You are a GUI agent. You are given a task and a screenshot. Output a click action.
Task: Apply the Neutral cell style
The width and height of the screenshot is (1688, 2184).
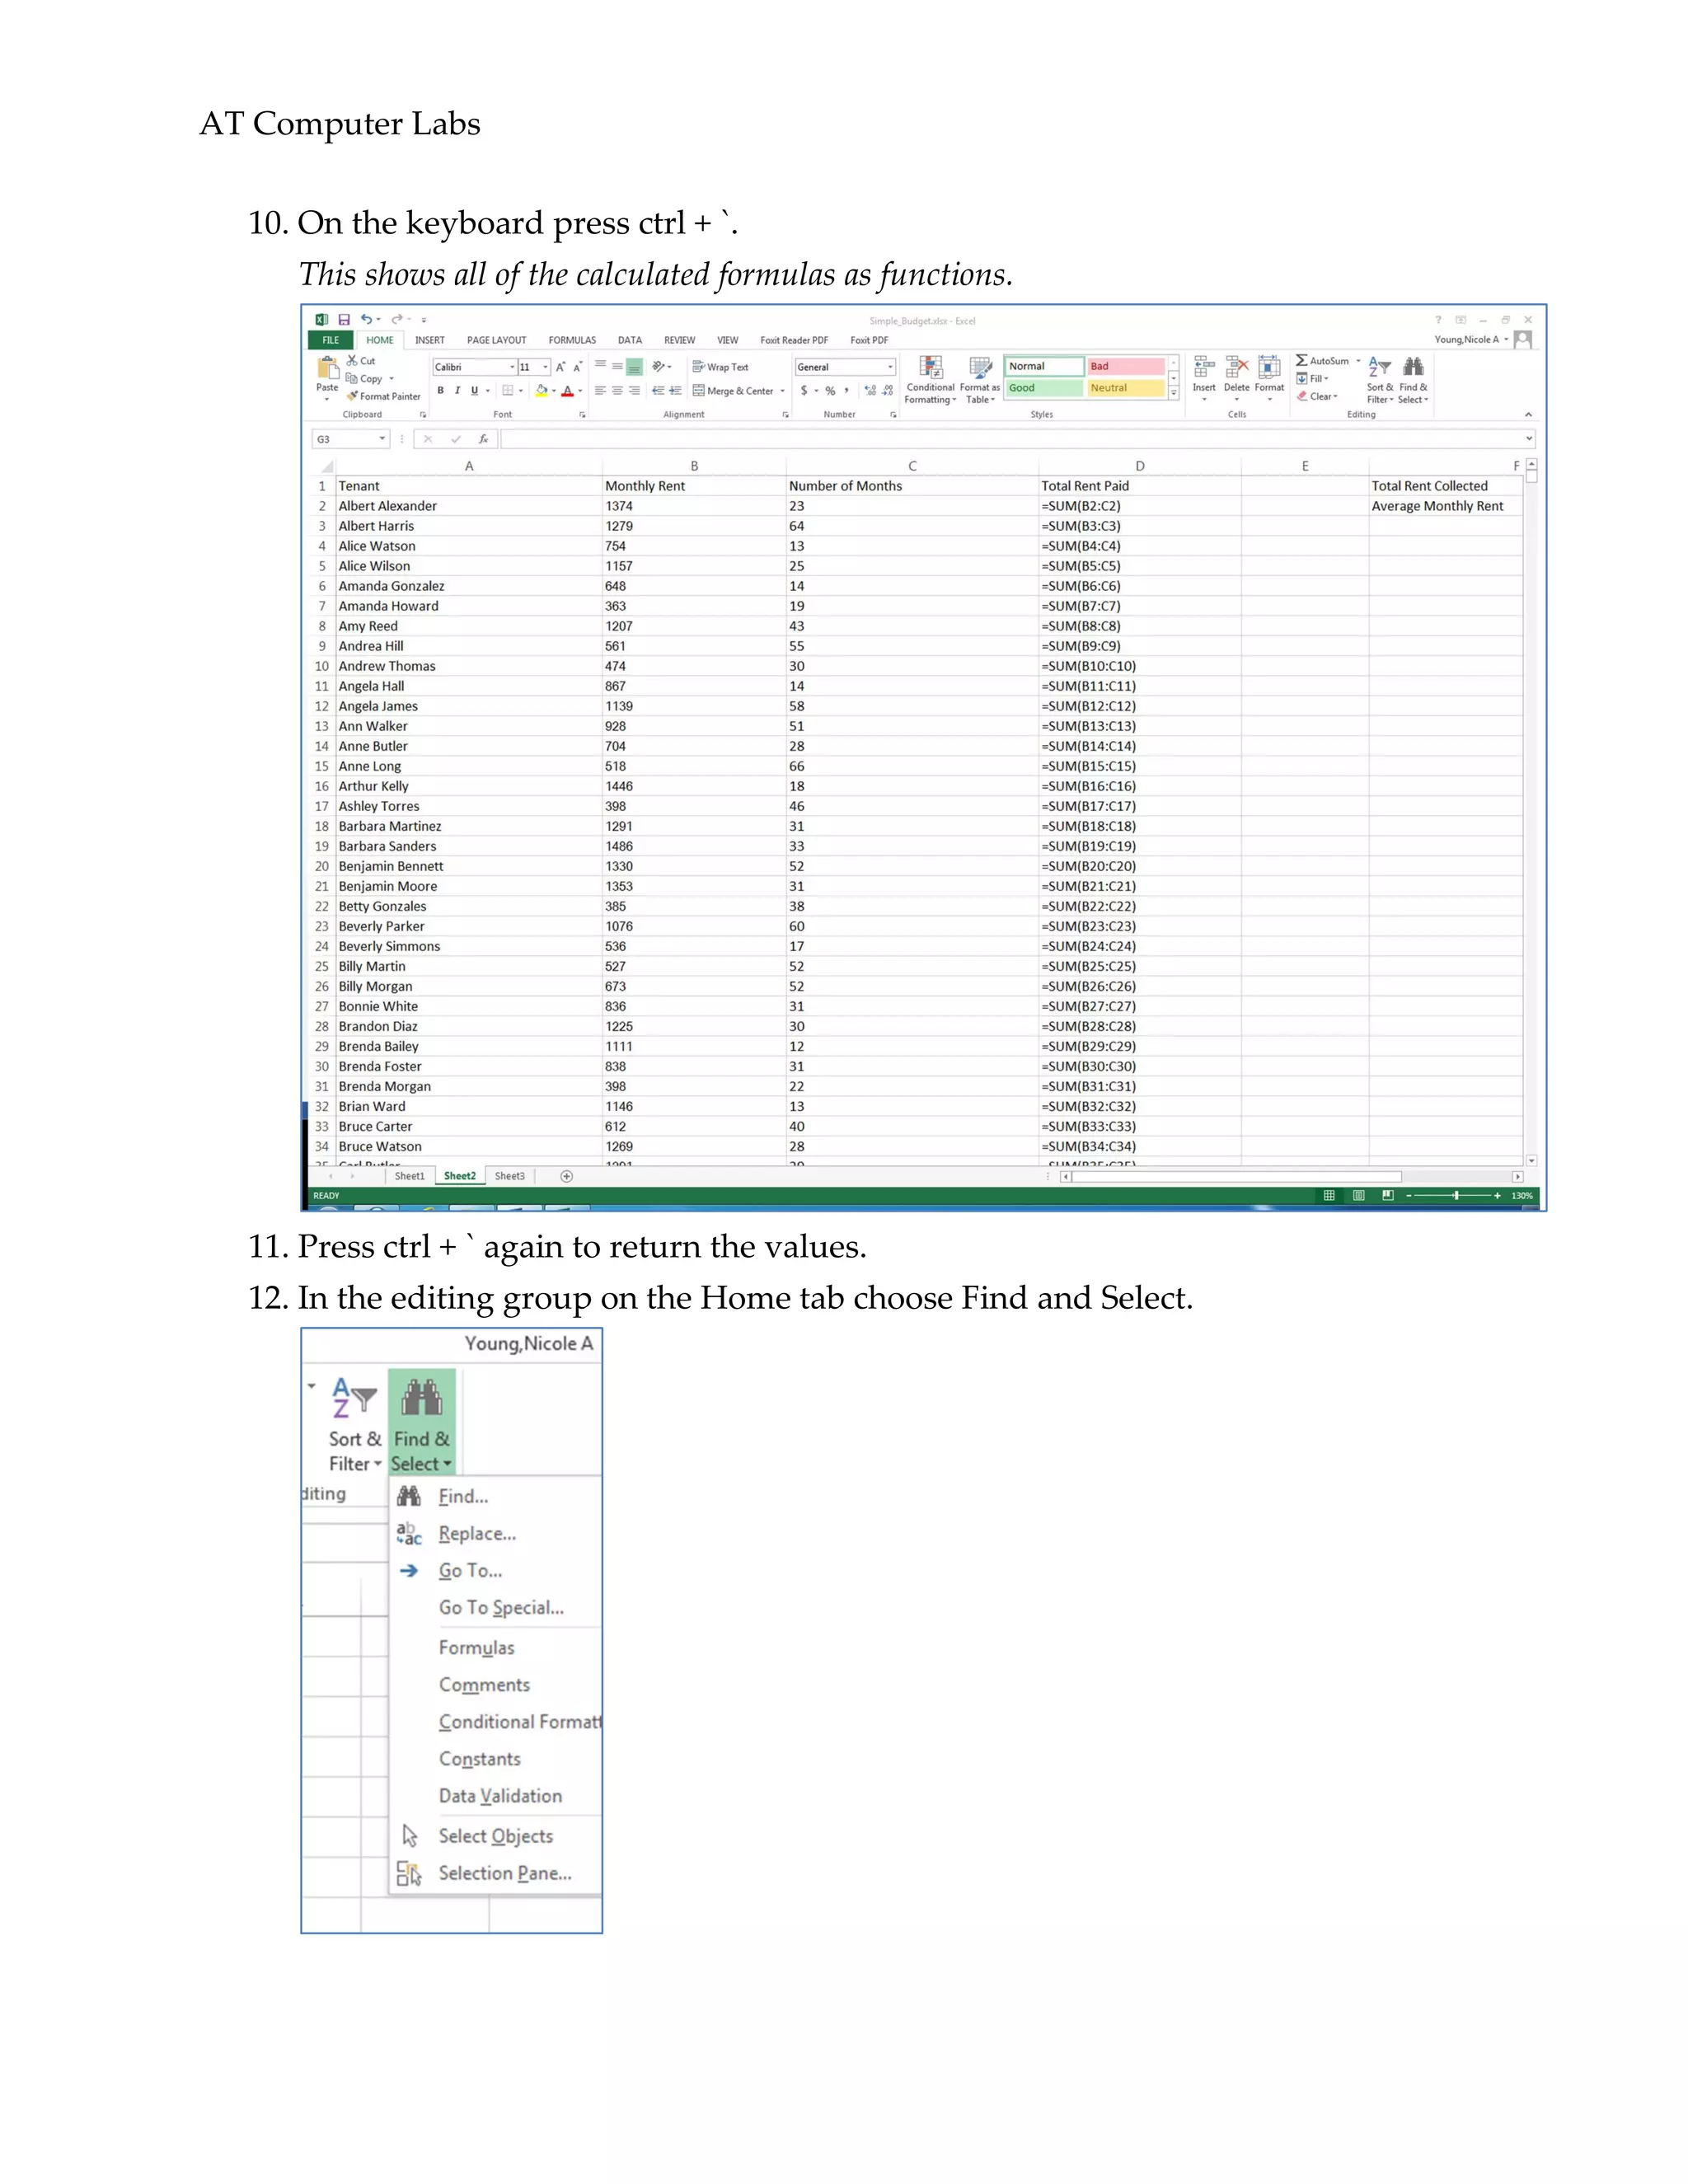tap(1126, 388)
